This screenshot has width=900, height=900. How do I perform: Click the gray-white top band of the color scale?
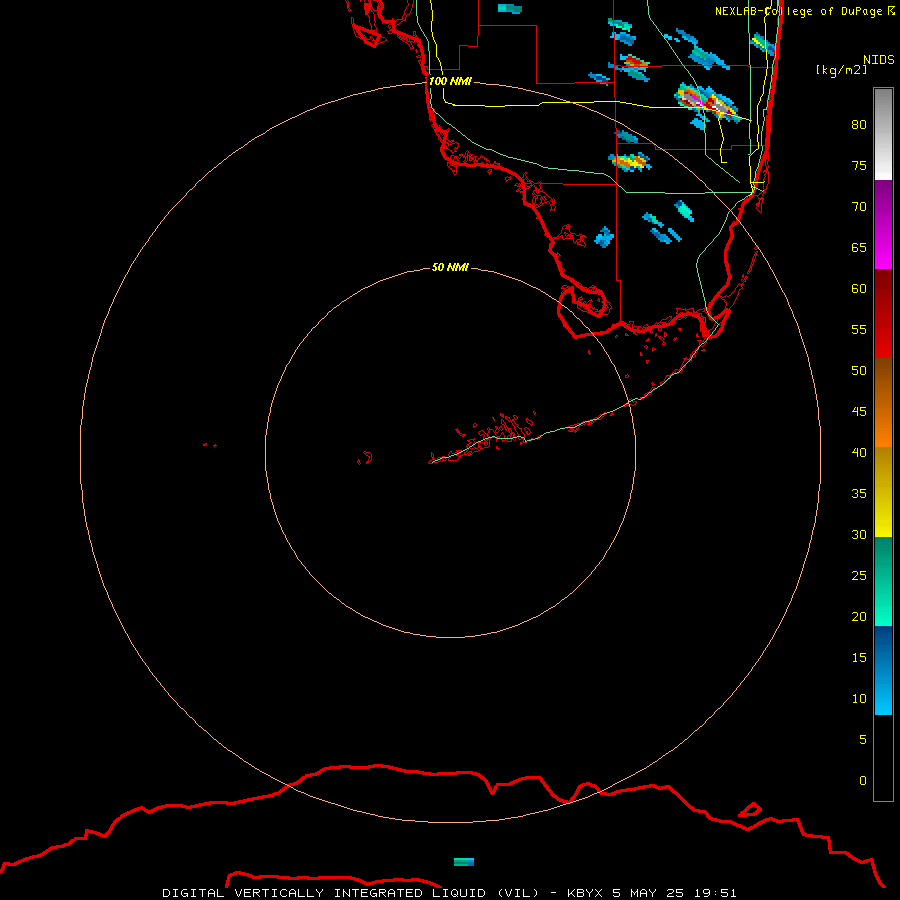point(883,134)
